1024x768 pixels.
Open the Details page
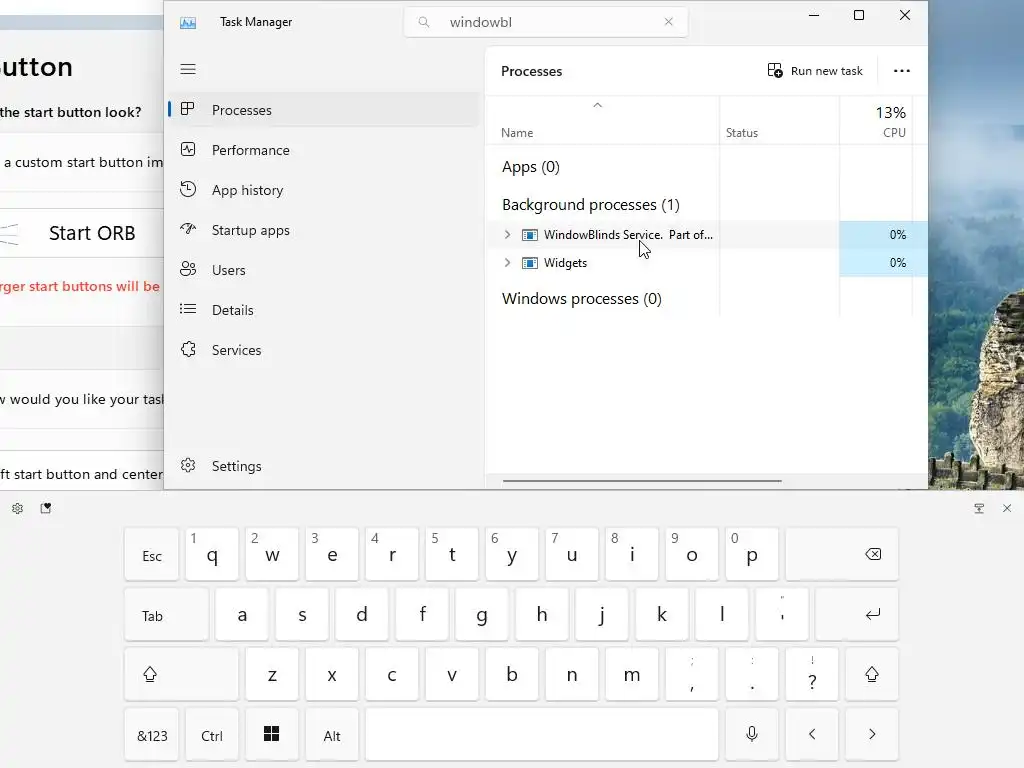324,310
